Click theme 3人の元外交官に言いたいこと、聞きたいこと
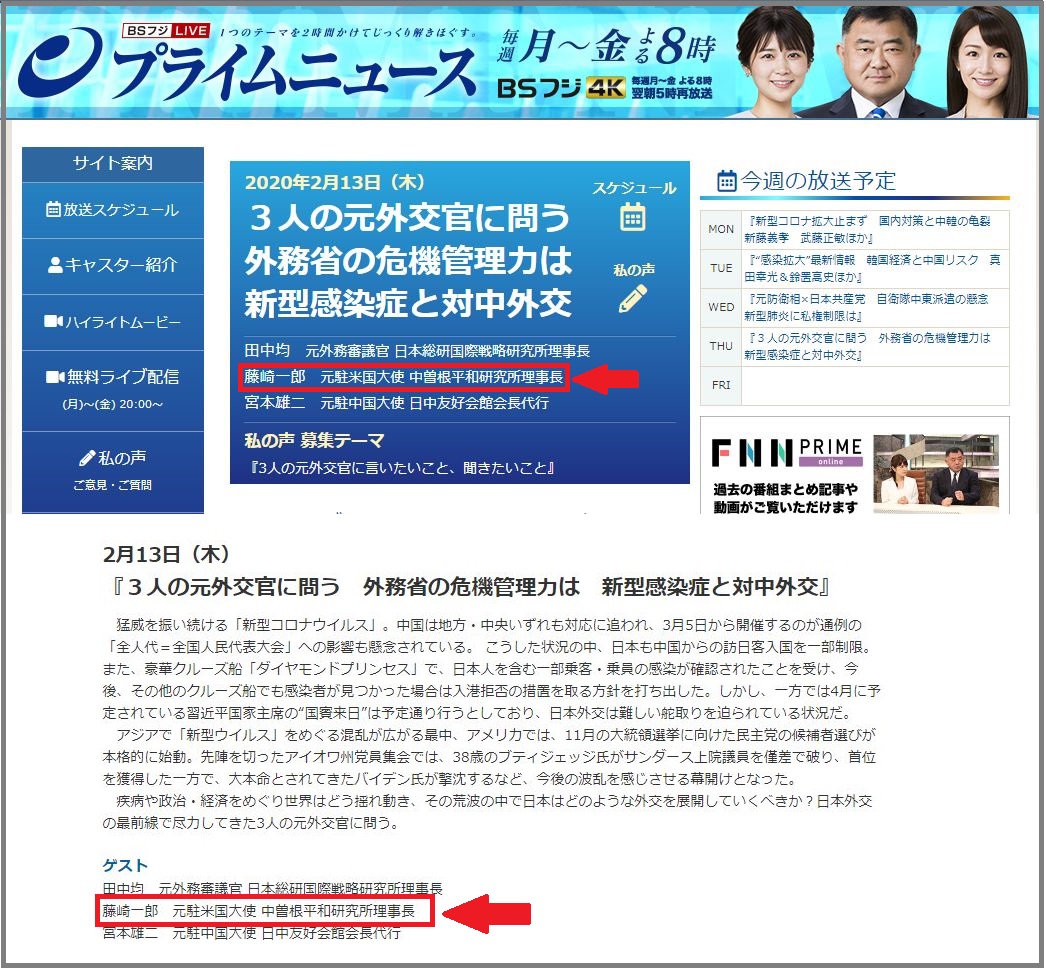1046x968 pixels. [x=400, y=468]
